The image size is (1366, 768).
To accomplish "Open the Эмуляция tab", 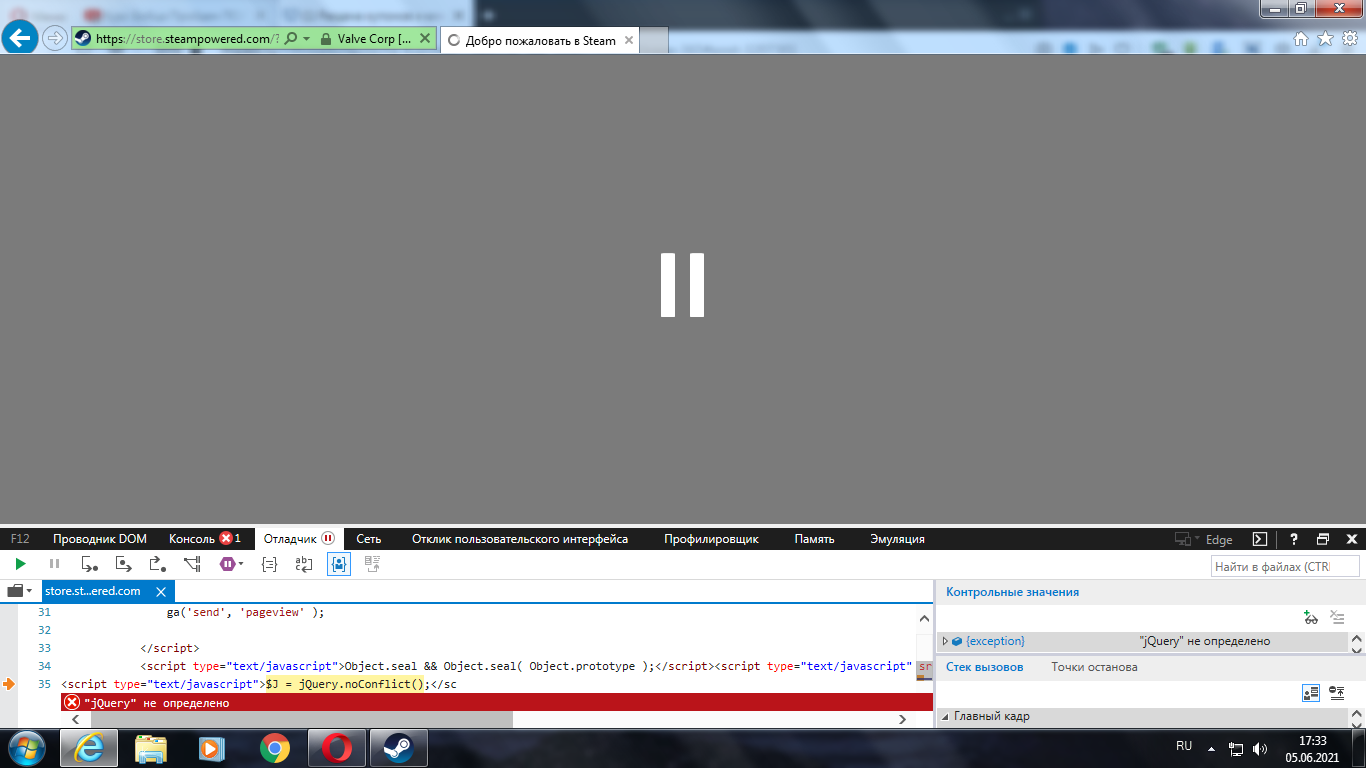I will point(897,539).
